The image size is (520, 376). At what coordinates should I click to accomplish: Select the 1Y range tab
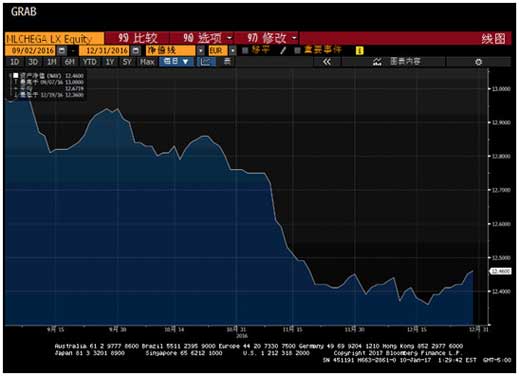tap(109, 62)
